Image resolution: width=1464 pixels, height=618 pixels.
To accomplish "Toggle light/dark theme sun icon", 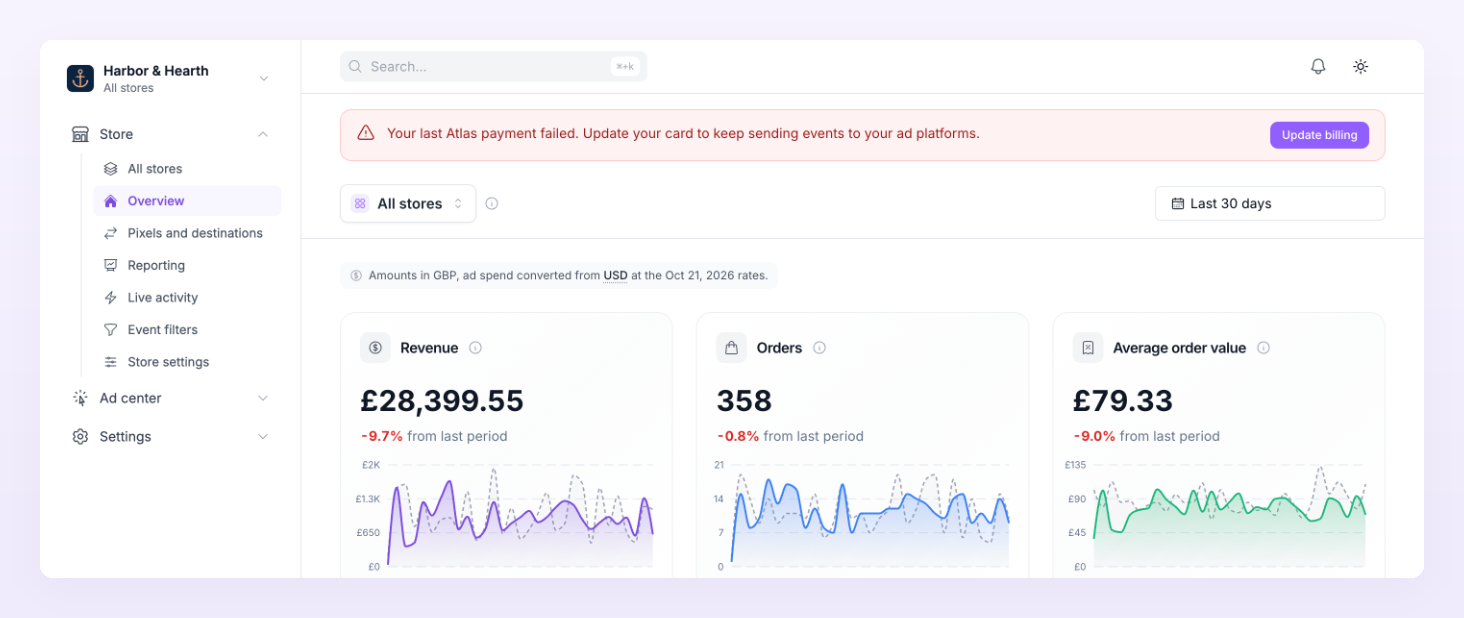I will coord(1360,67).
